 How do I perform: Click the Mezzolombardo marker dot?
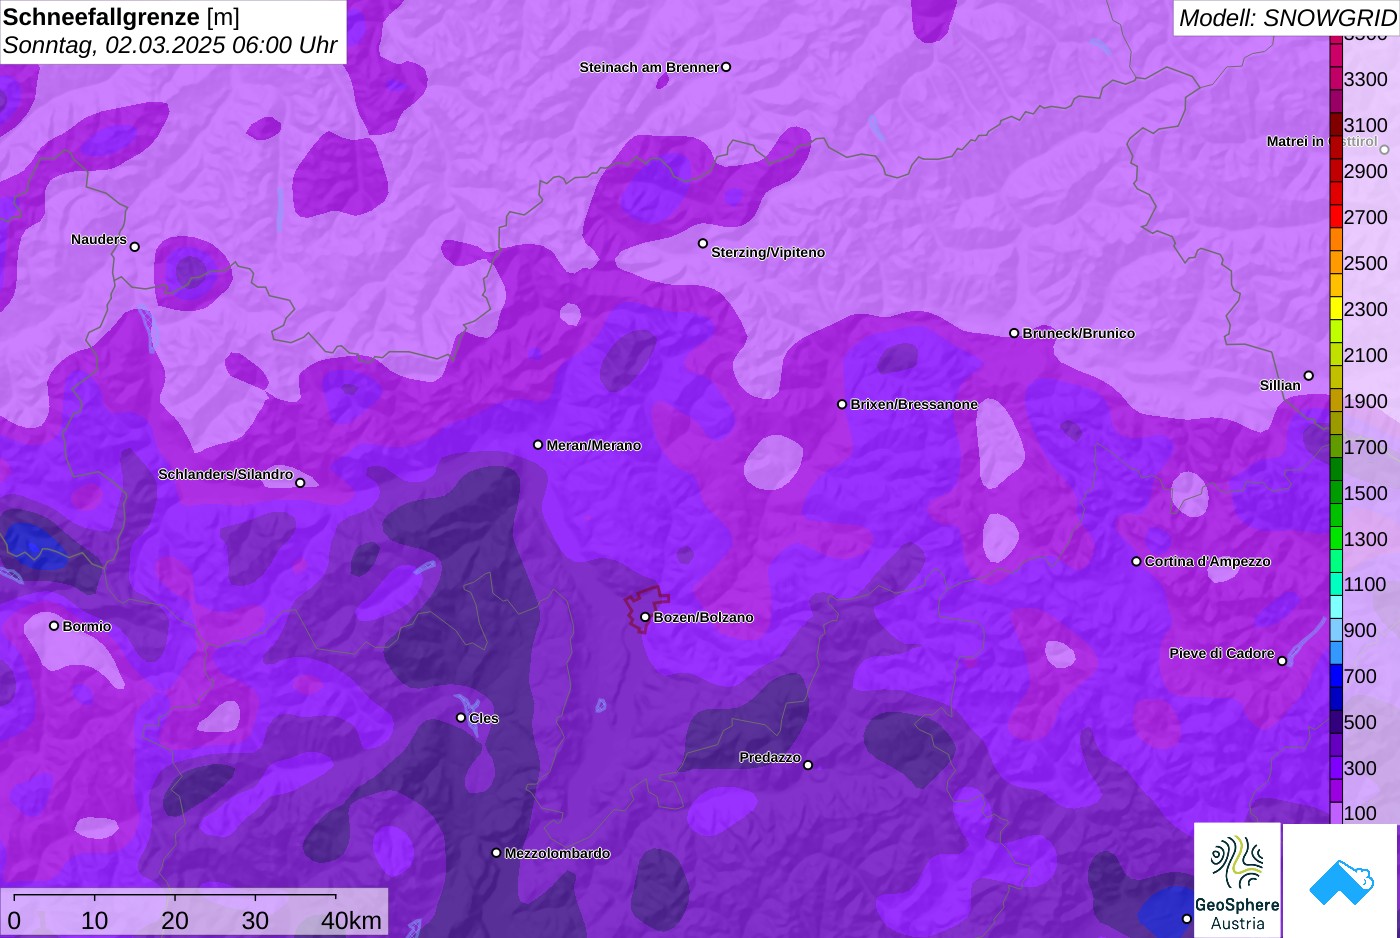click(496, 853)
